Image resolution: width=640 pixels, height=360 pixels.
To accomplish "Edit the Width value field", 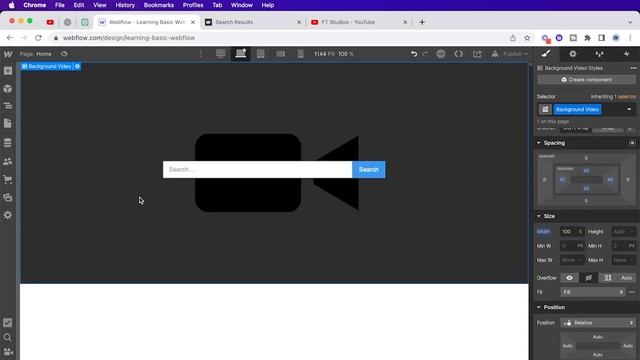I will click(572, 231).
